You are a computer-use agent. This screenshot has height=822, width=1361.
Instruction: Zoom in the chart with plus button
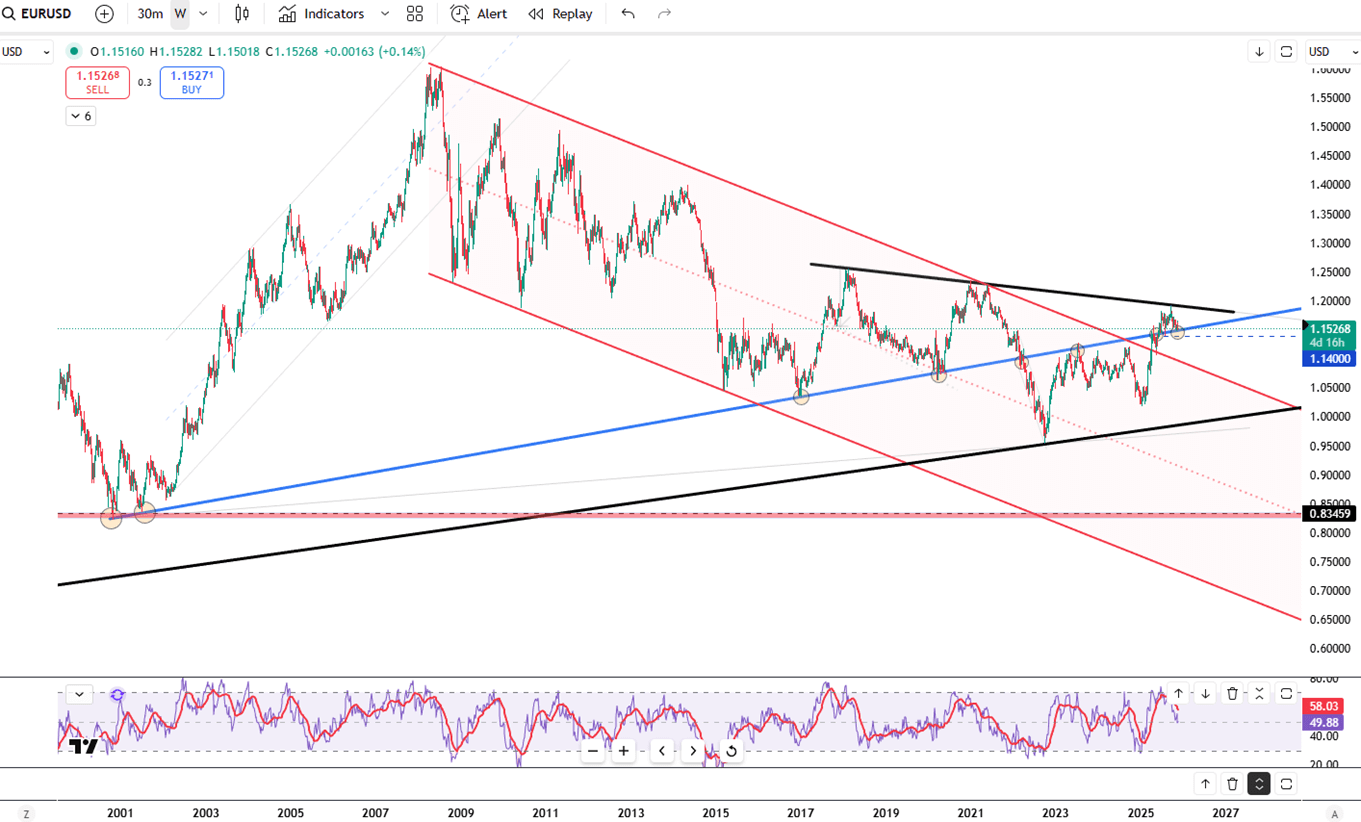tap(624, 751)
